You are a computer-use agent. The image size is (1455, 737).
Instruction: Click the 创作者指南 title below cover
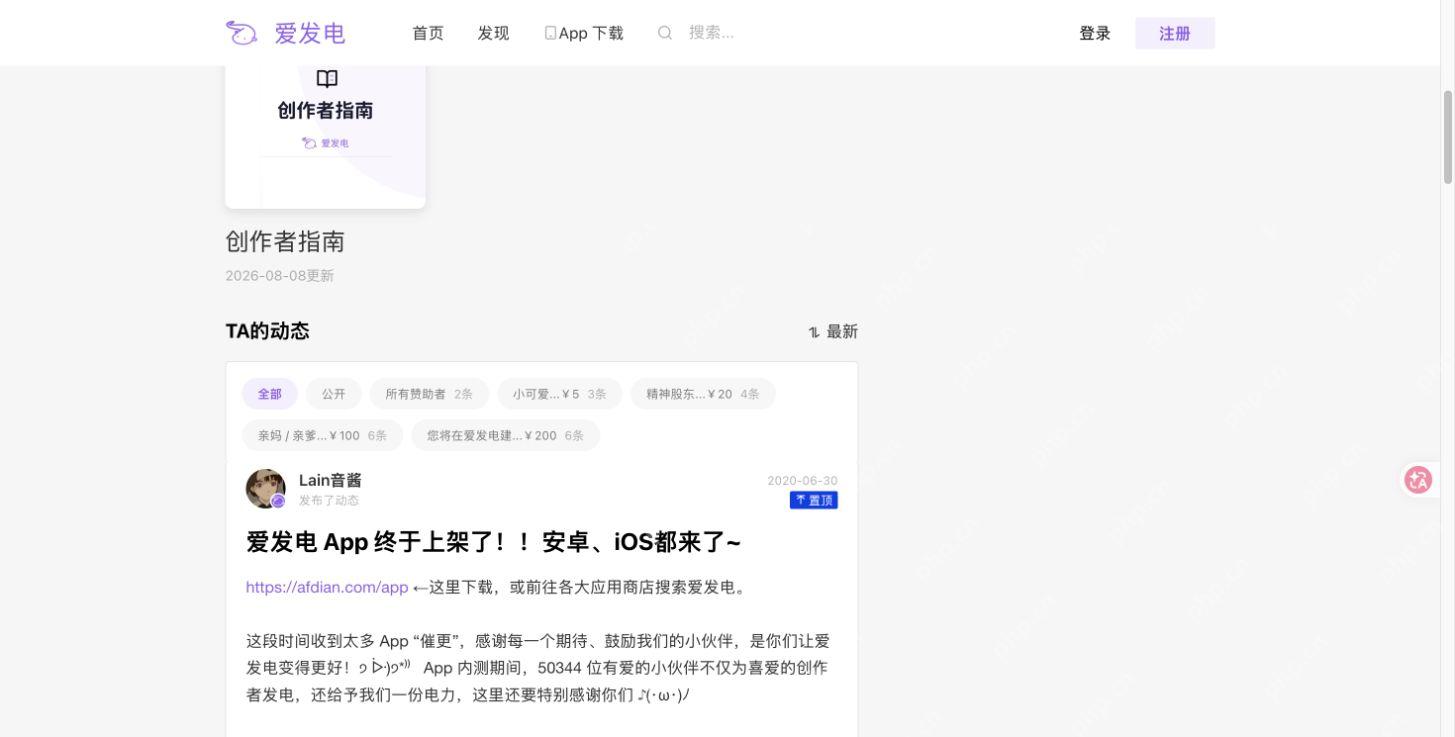coord(285,242)
